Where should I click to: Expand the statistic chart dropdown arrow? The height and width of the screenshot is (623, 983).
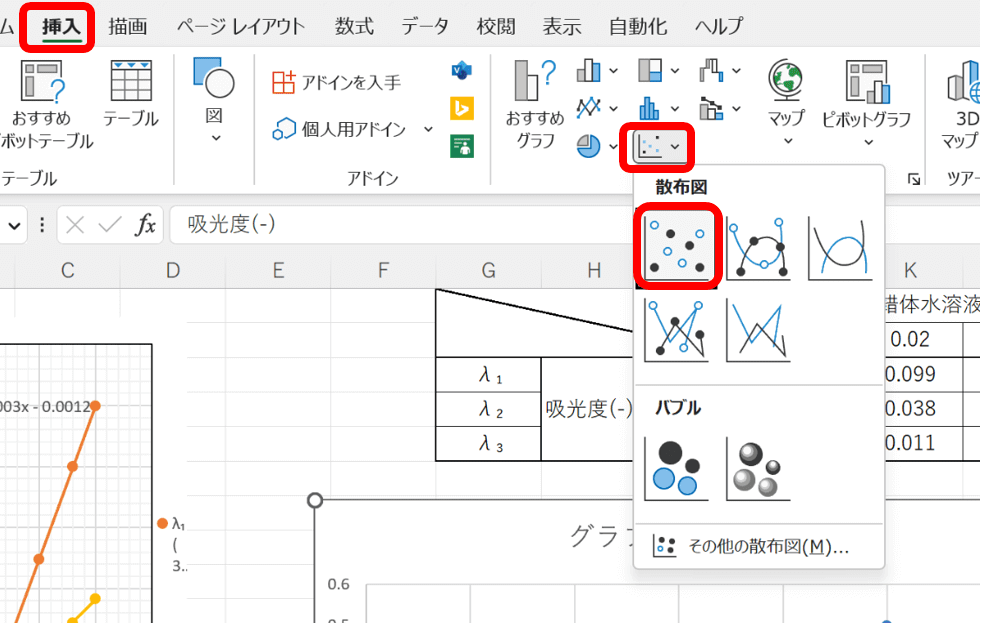pos(675,108)
